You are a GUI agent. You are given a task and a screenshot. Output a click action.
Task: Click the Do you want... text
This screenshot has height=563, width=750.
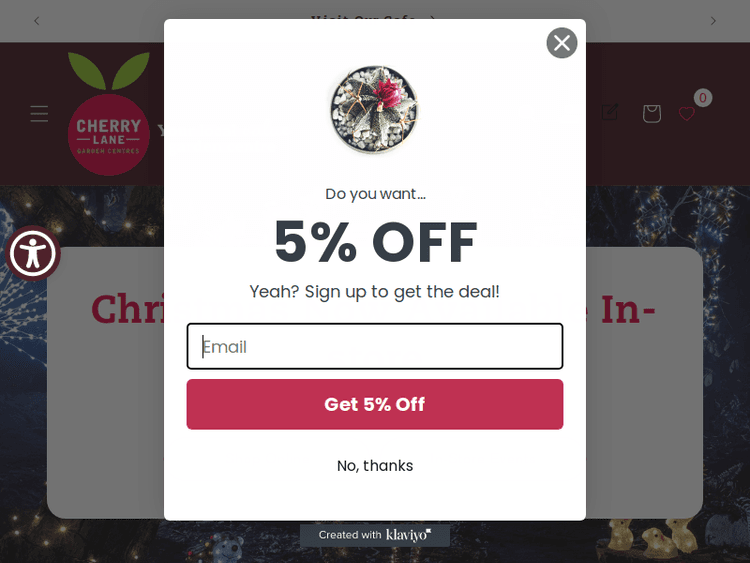tap(375, 194)
